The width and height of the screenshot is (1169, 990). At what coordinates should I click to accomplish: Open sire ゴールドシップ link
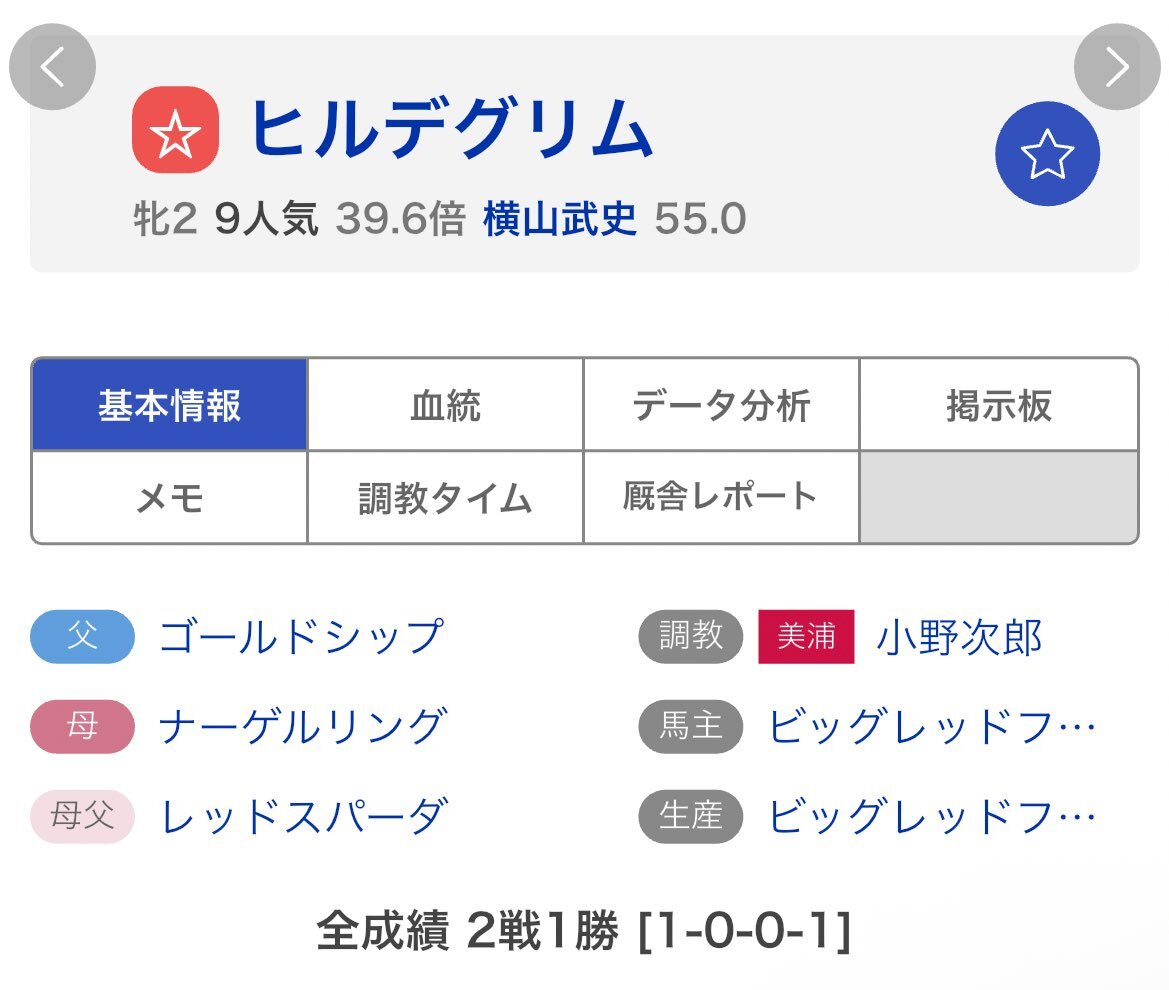pos(301,637)
